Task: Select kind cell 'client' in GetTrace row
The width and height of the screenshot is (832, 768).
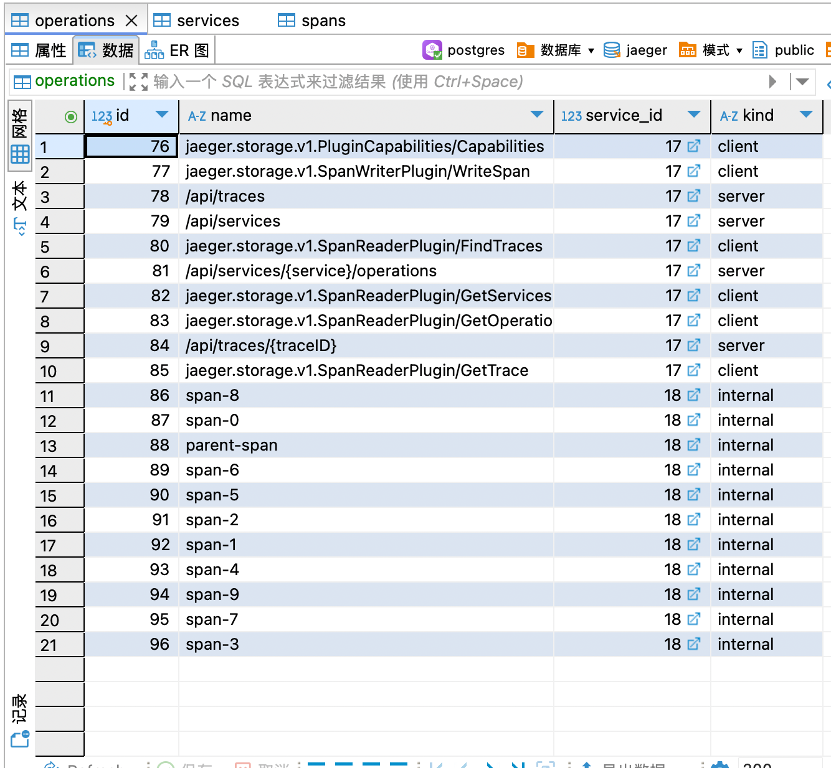Action: (x=767, y=370)
